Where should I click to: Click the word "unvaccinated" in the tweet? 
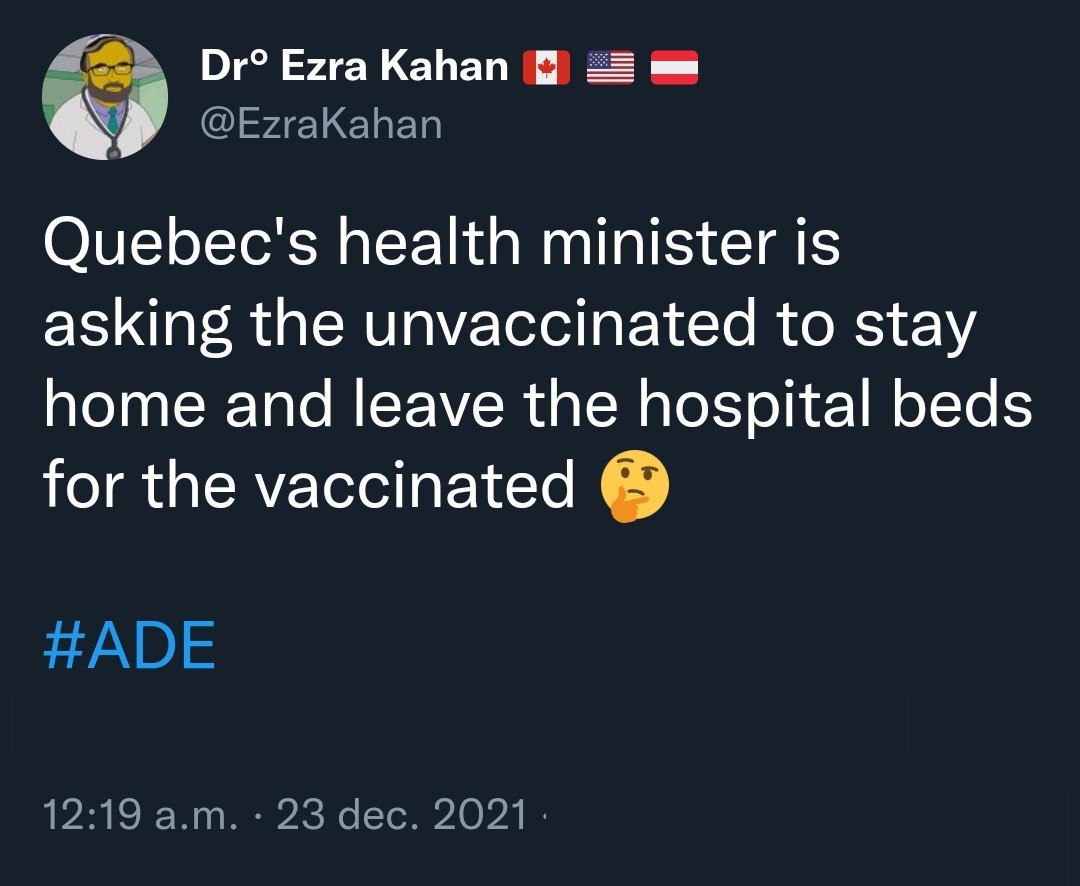tap(558, 326)
